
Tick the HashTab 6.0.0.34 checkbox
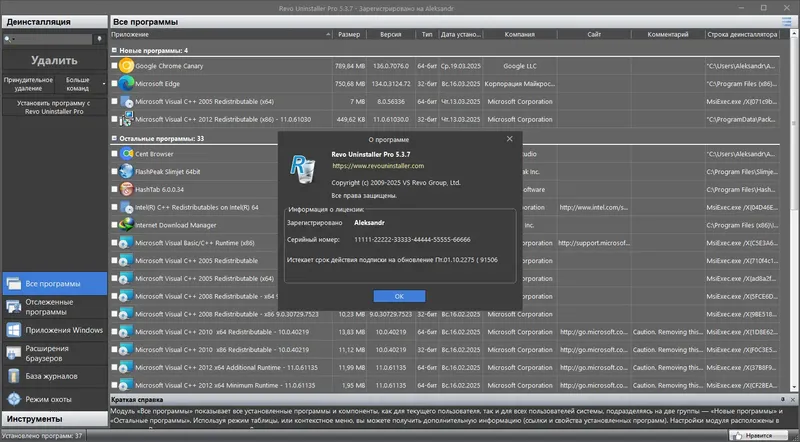(114, 189)
